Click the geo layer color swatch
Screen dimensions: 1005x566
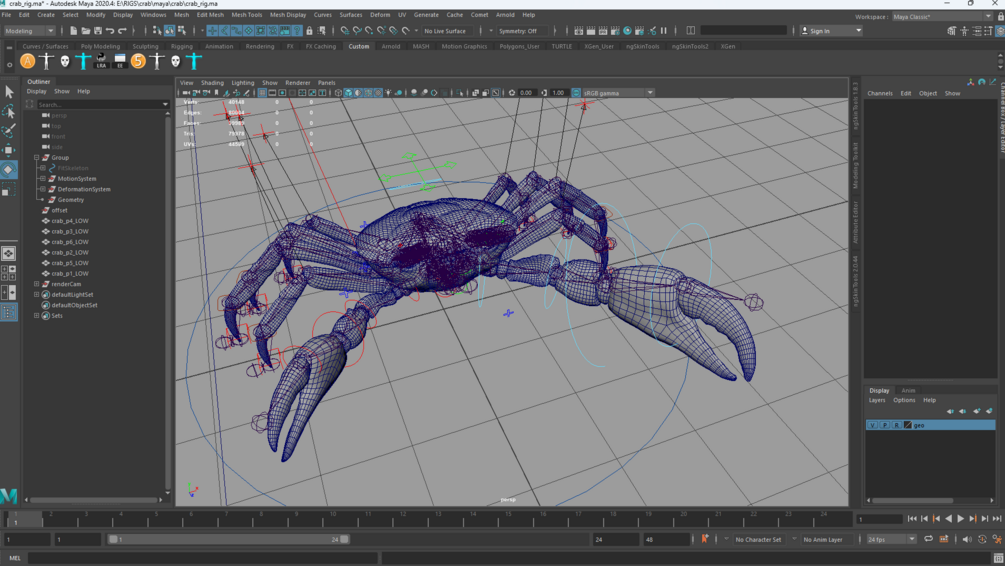[908, 425]
